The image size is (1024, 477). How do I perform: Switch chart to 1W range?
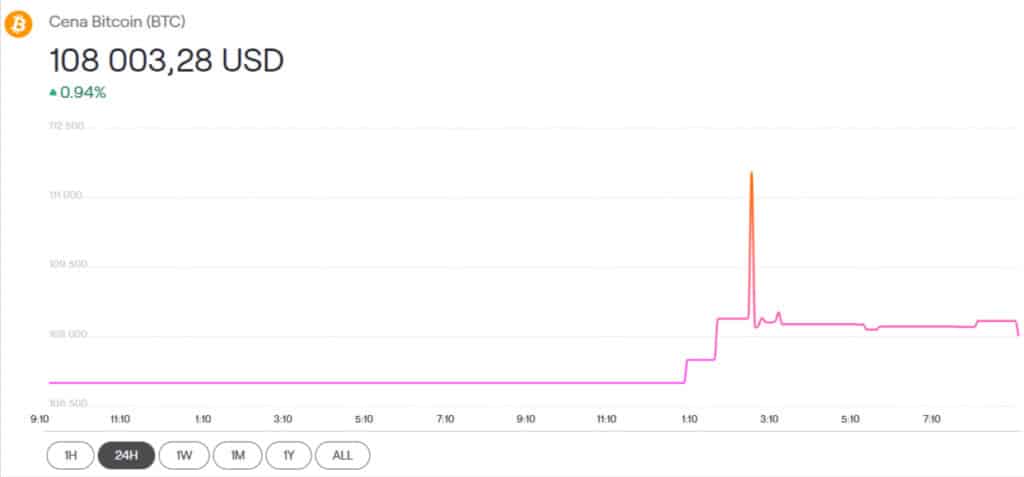[x=184, y=455]
